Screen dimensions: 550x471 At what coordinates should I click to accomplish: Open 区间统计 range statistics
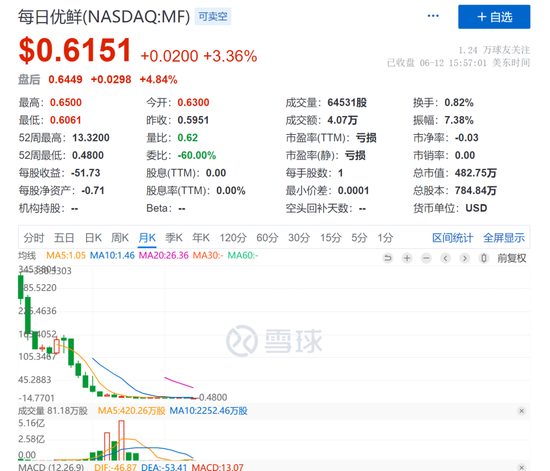(x=452, y=238)
